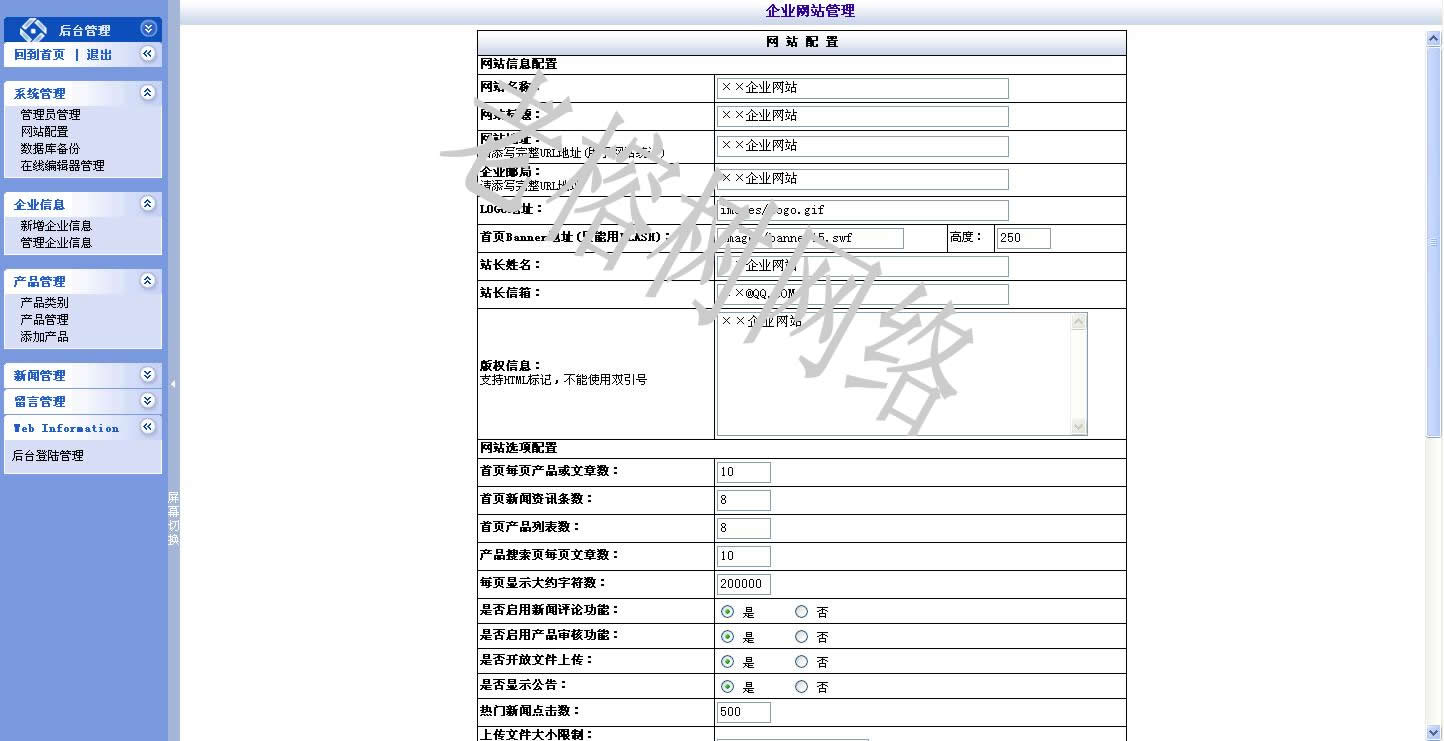
Task: Click the 后台管理 logo icon
Action: [x=33, y=30]
